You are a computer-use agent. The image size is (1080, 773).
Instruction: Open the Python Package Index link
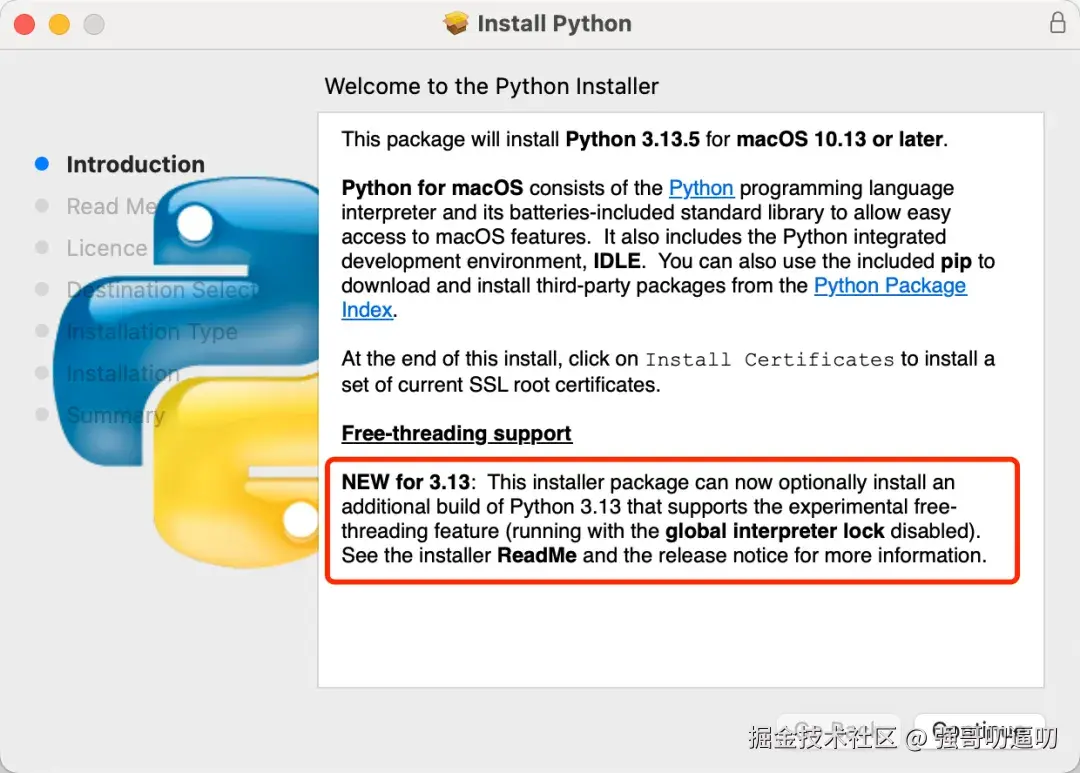click(890, 285)
